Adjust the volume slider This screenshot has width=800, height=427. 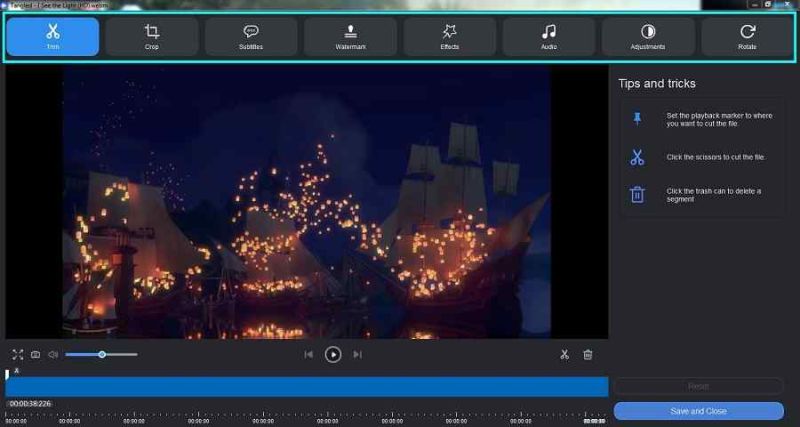(x=101, y=354)
